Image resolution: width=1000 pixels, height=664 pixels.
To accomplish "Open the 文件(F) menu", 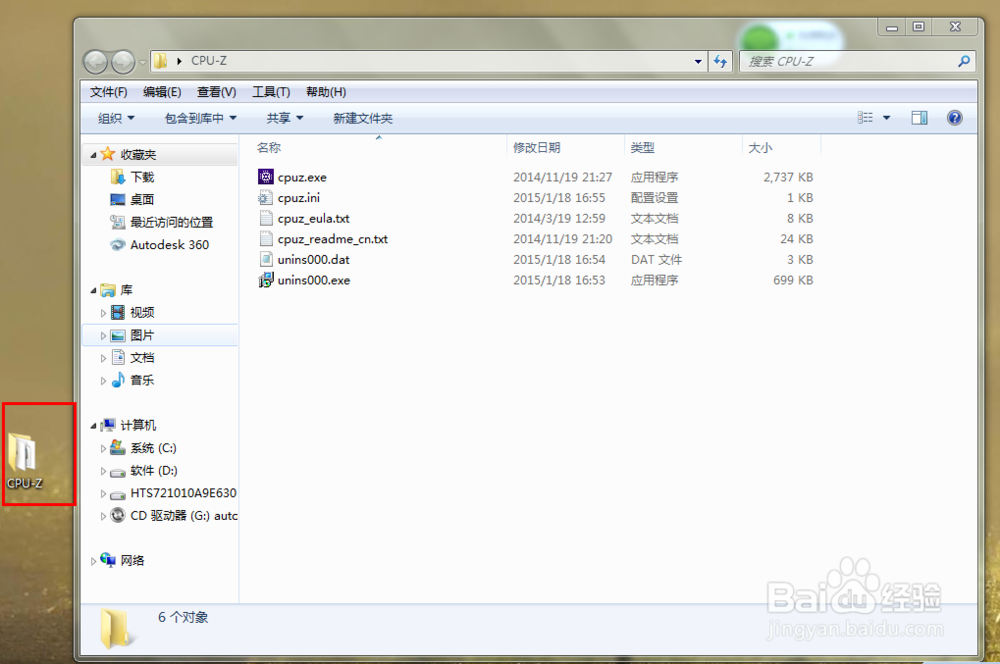I will [108, 92].
